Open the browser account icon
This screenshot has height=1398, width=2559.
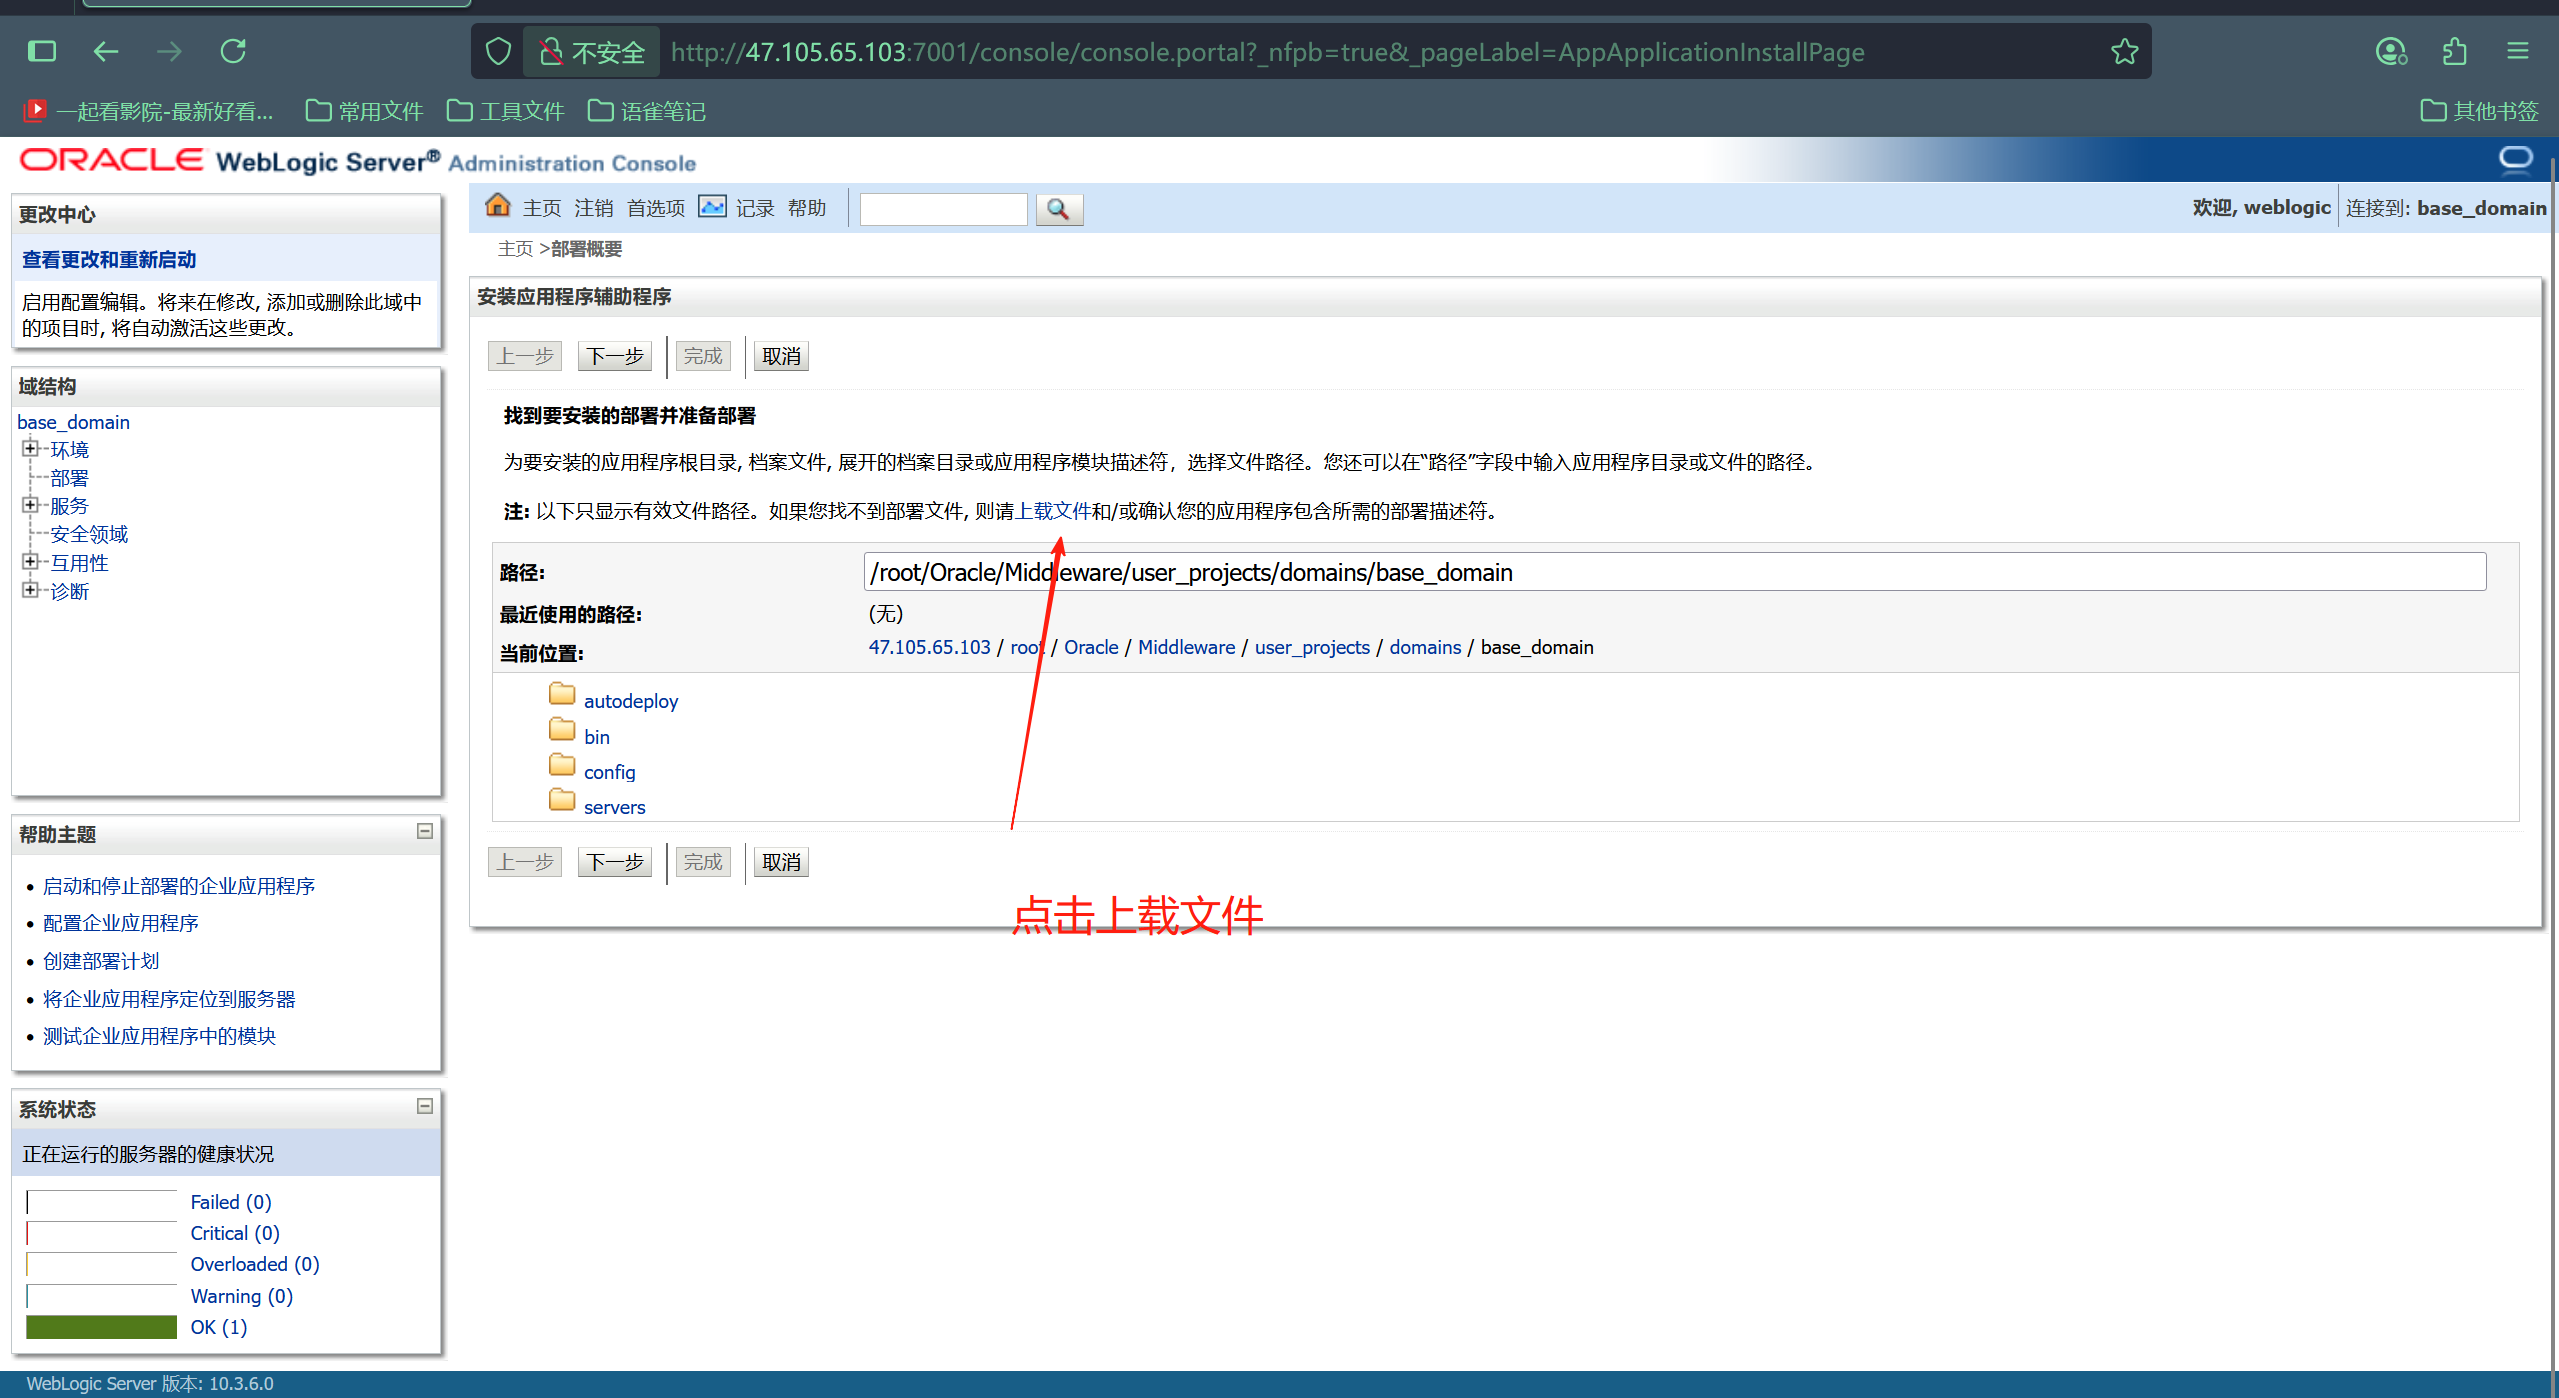[x=2390, y=51]
